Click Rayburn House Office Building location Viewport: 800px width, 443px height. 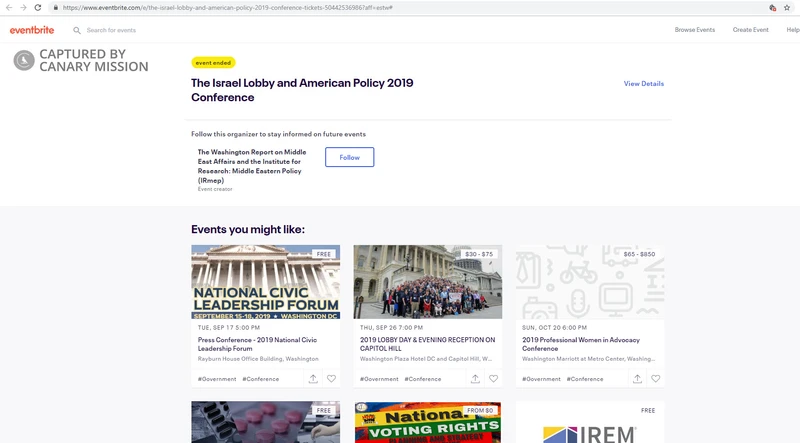(258, 359)
